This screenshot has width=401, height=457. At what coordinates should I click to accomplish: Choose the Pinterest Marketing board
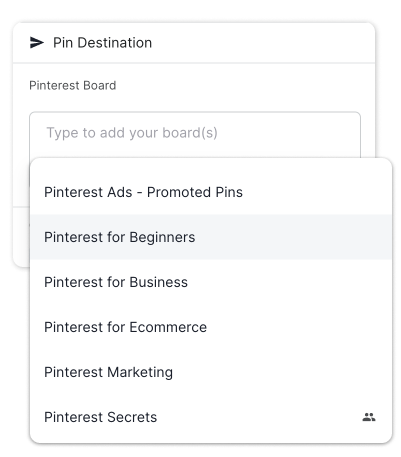coord(211,372)
